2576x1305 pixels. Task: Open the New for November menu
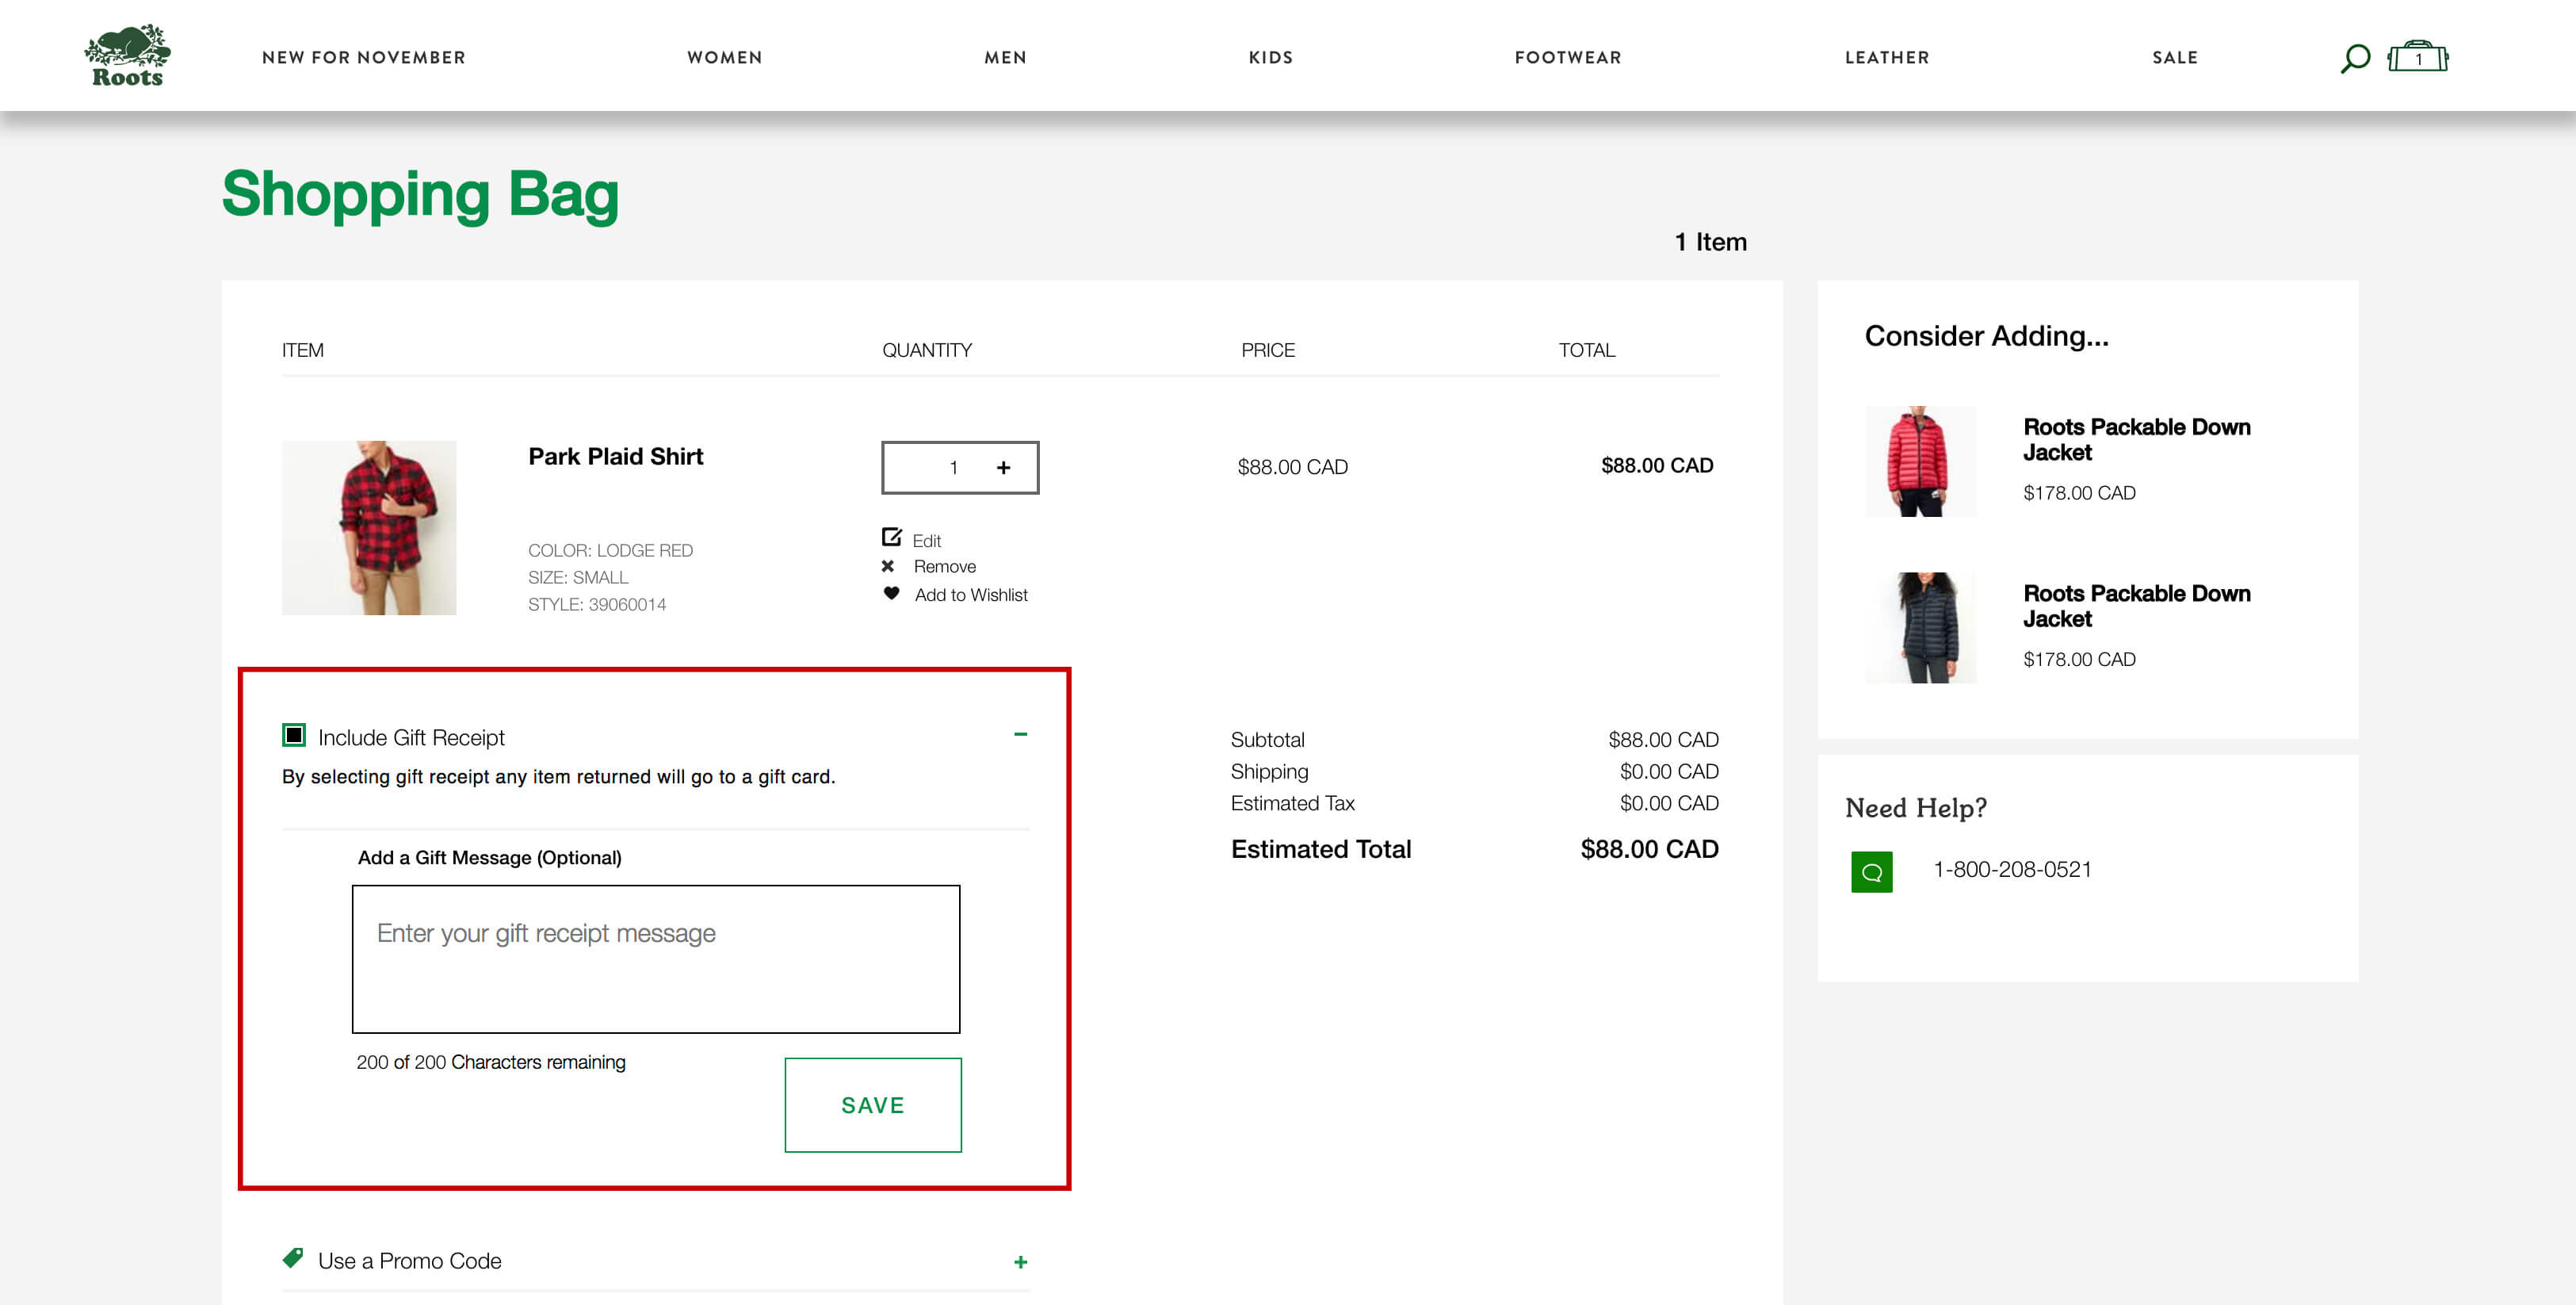(364, 58)
